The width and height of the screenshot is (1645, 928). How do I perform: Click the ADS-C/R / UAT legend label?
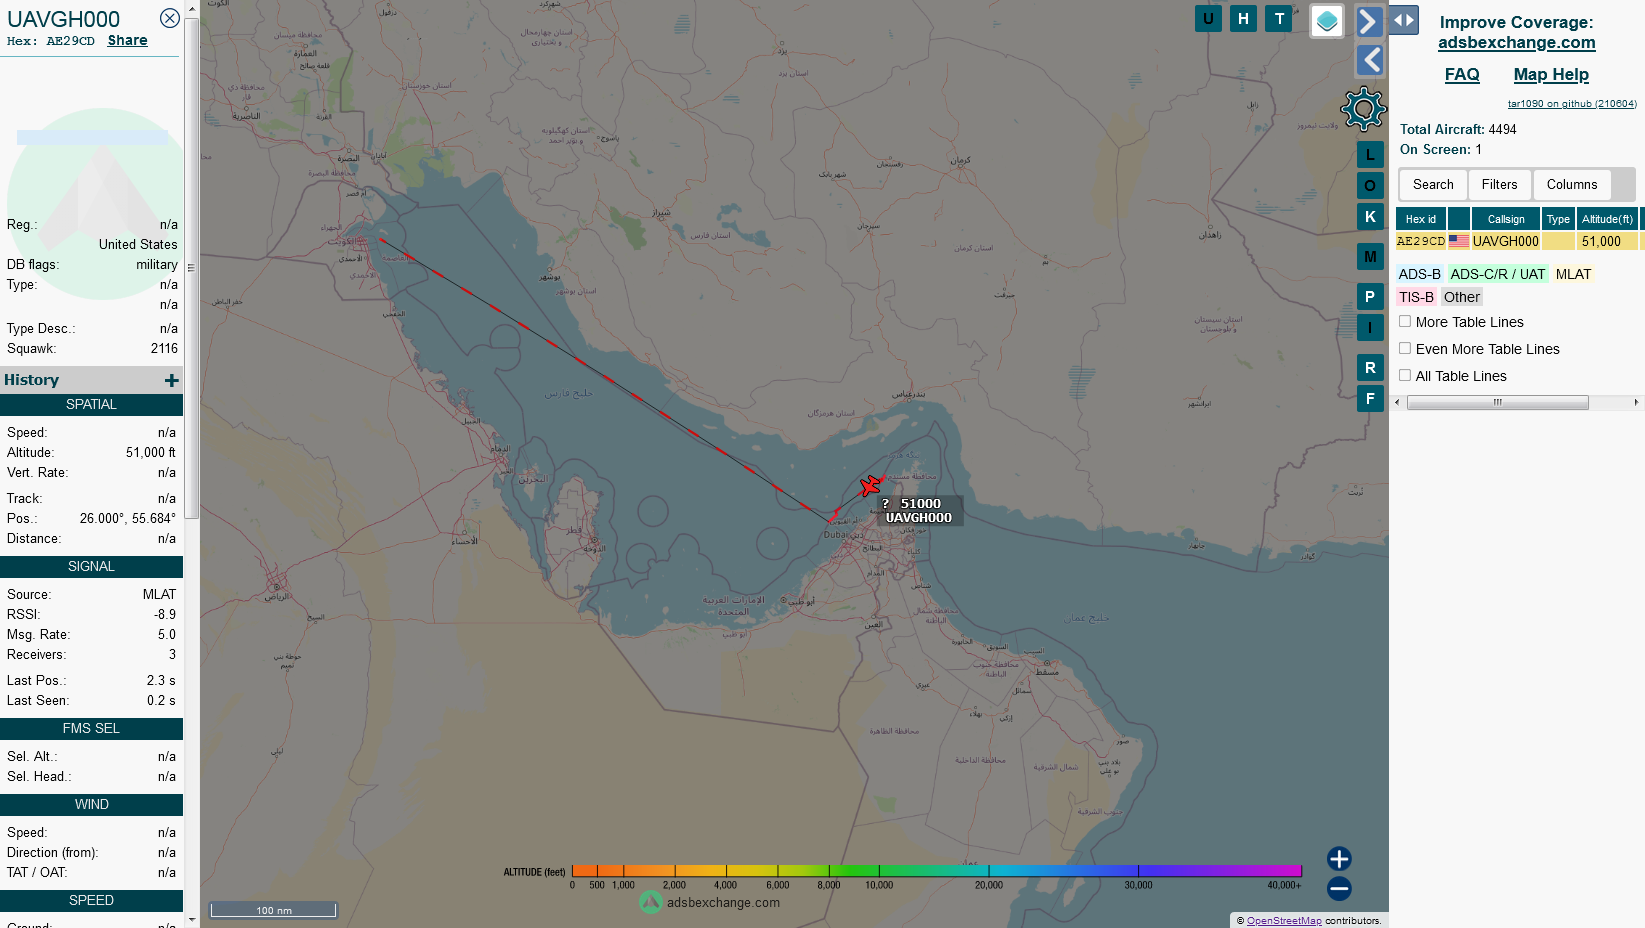click(x=1498, y=274)
